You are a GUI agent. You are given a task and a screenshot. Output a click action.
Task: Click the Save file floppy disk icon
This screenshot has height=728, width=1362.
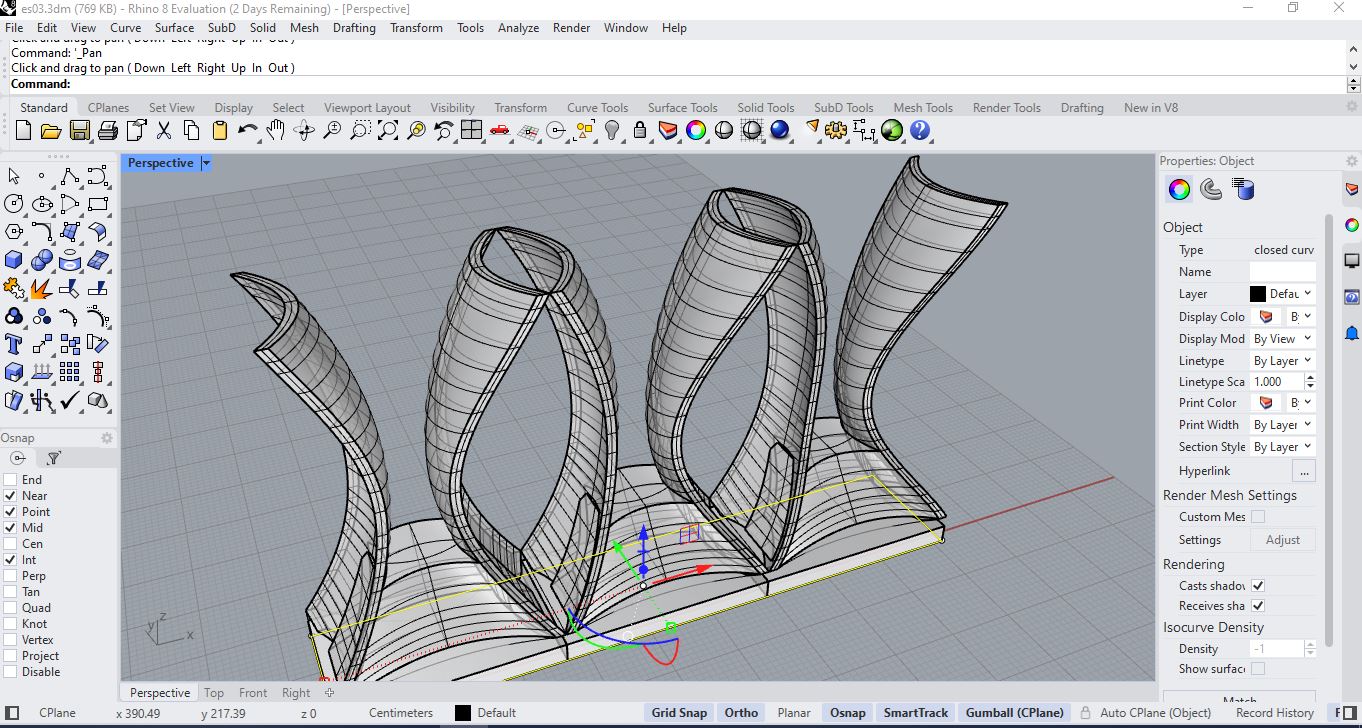click(x=79, y=130)
